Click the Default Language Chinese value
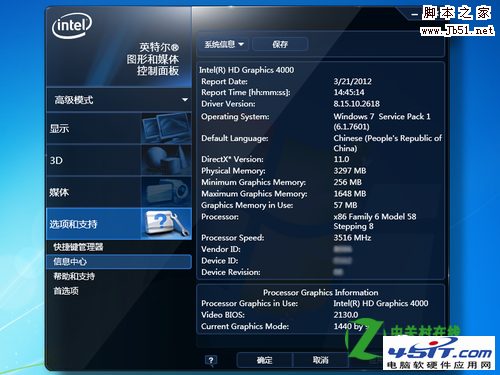 tap(388, 143)
